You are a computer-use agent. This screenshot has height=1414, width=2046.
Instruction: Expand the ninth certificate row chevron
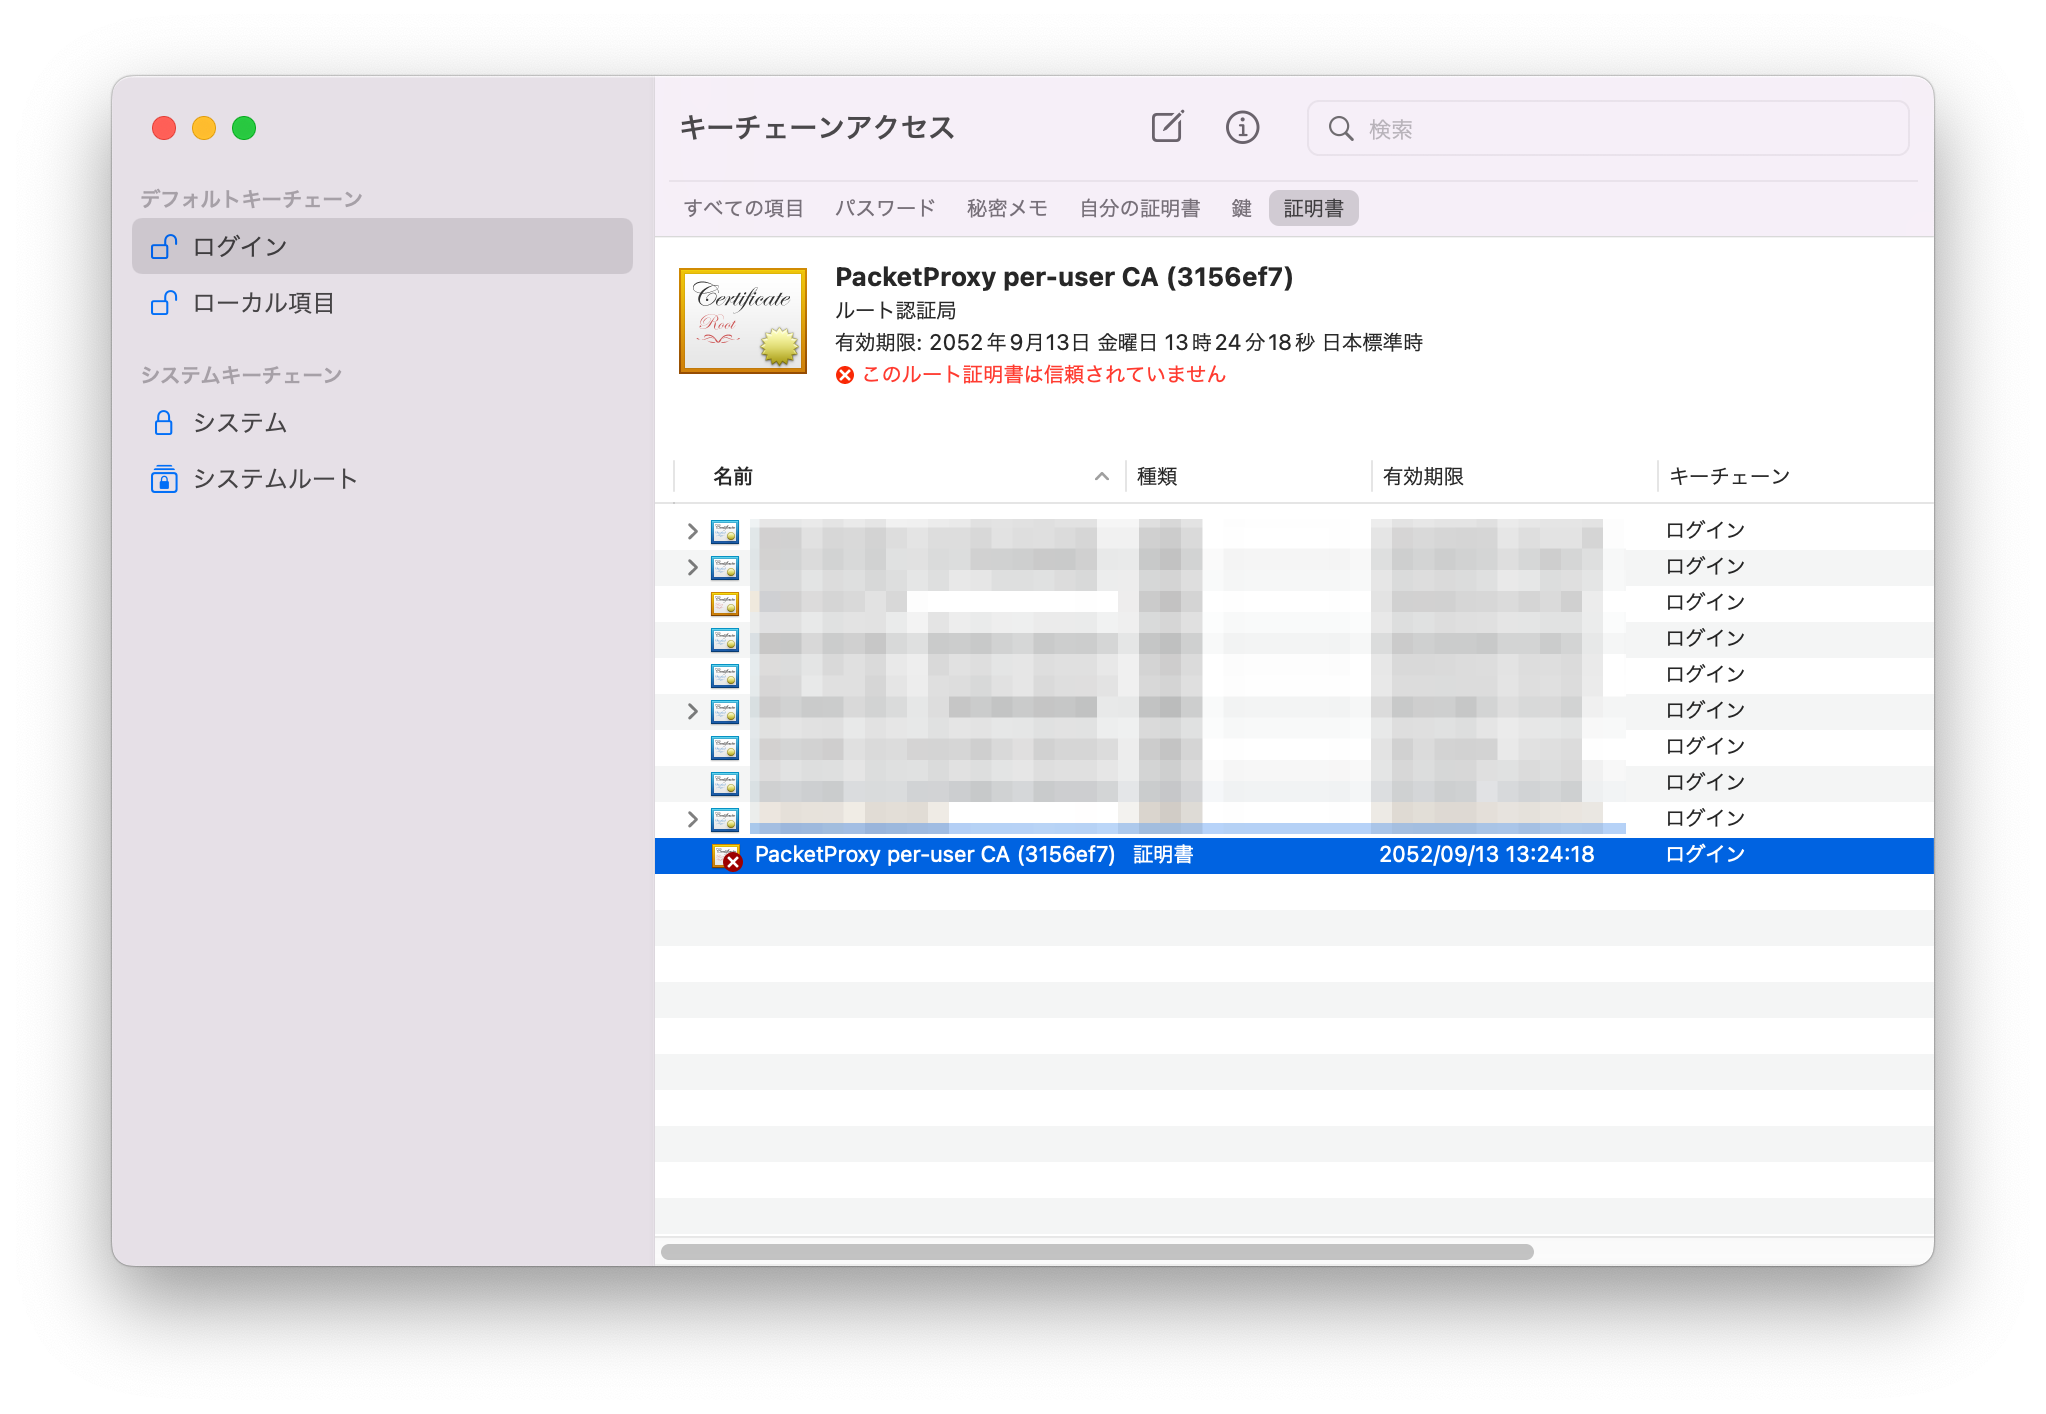[692, 819]
